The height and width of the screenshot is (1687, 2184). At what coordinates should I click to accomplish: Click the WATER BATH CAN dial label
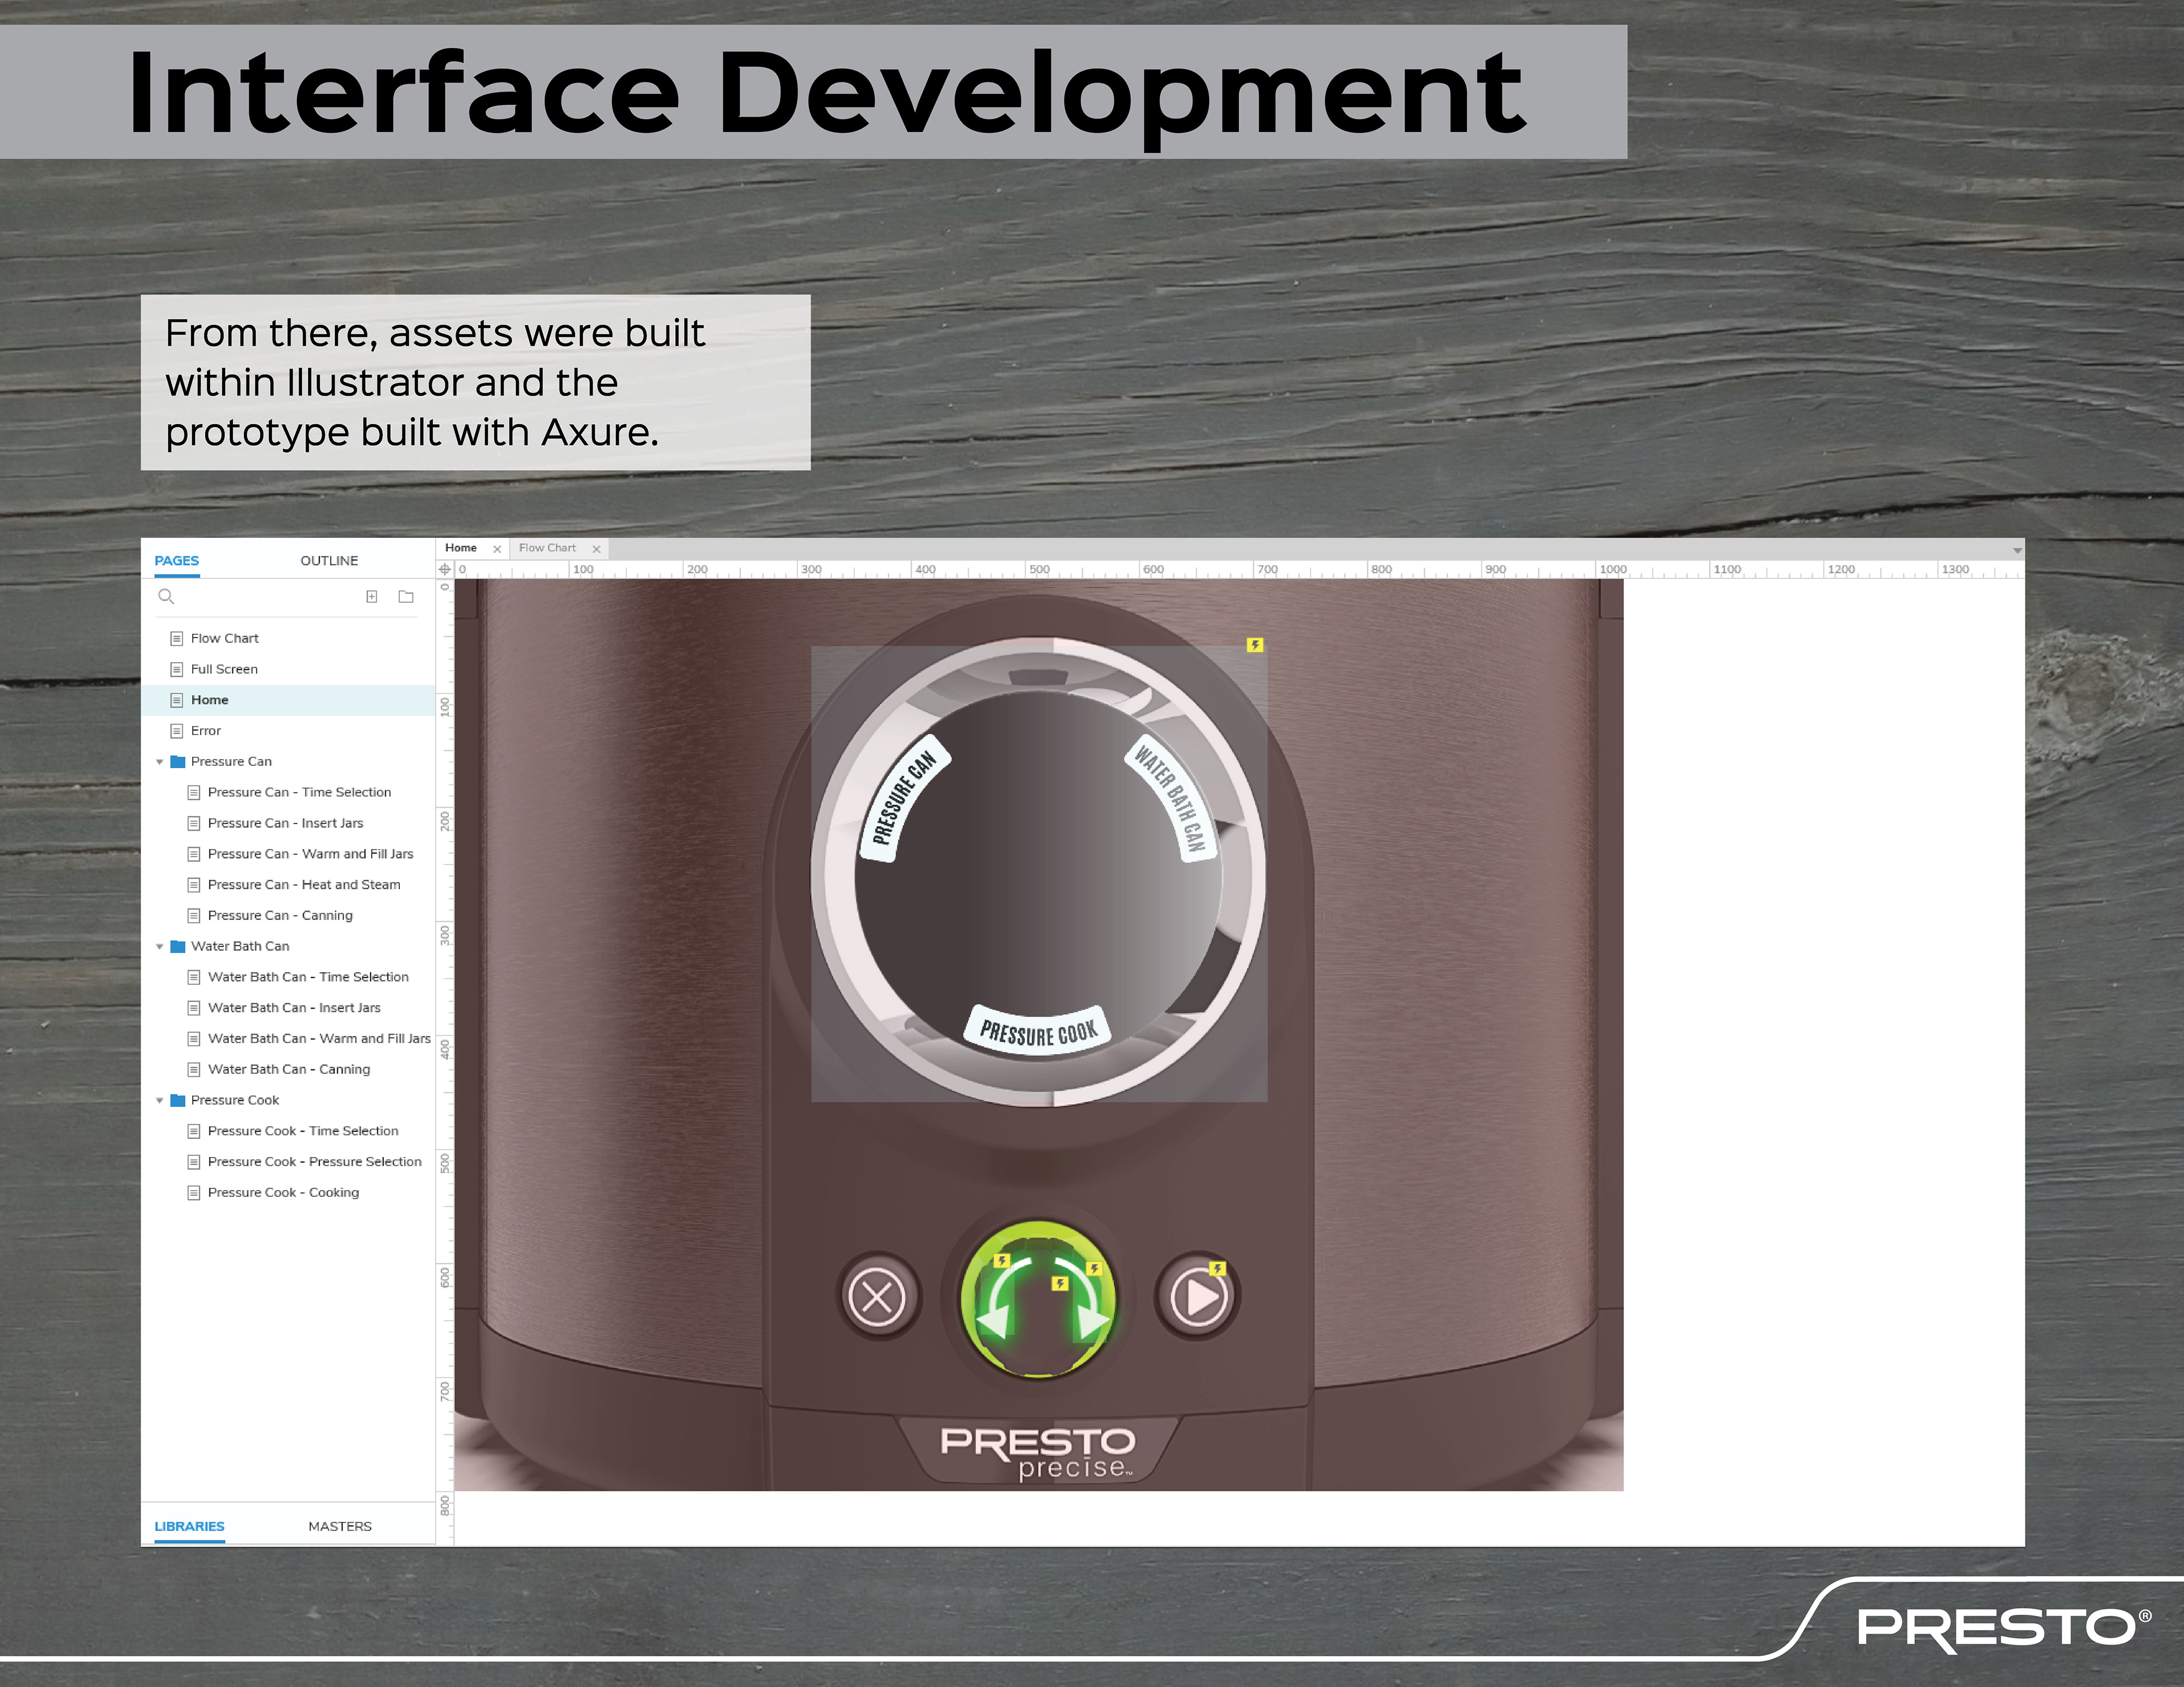[1171, 798]
